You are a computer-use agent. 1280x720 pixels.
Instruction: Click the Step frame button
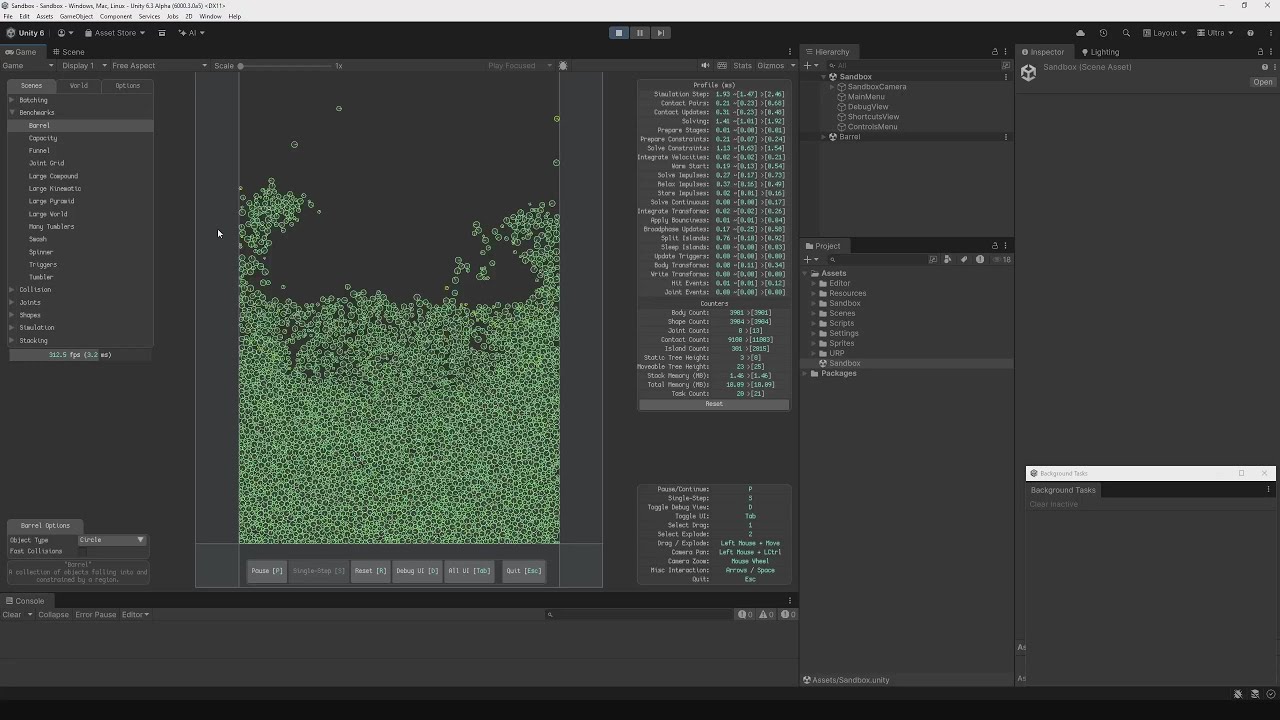[661, 33]
